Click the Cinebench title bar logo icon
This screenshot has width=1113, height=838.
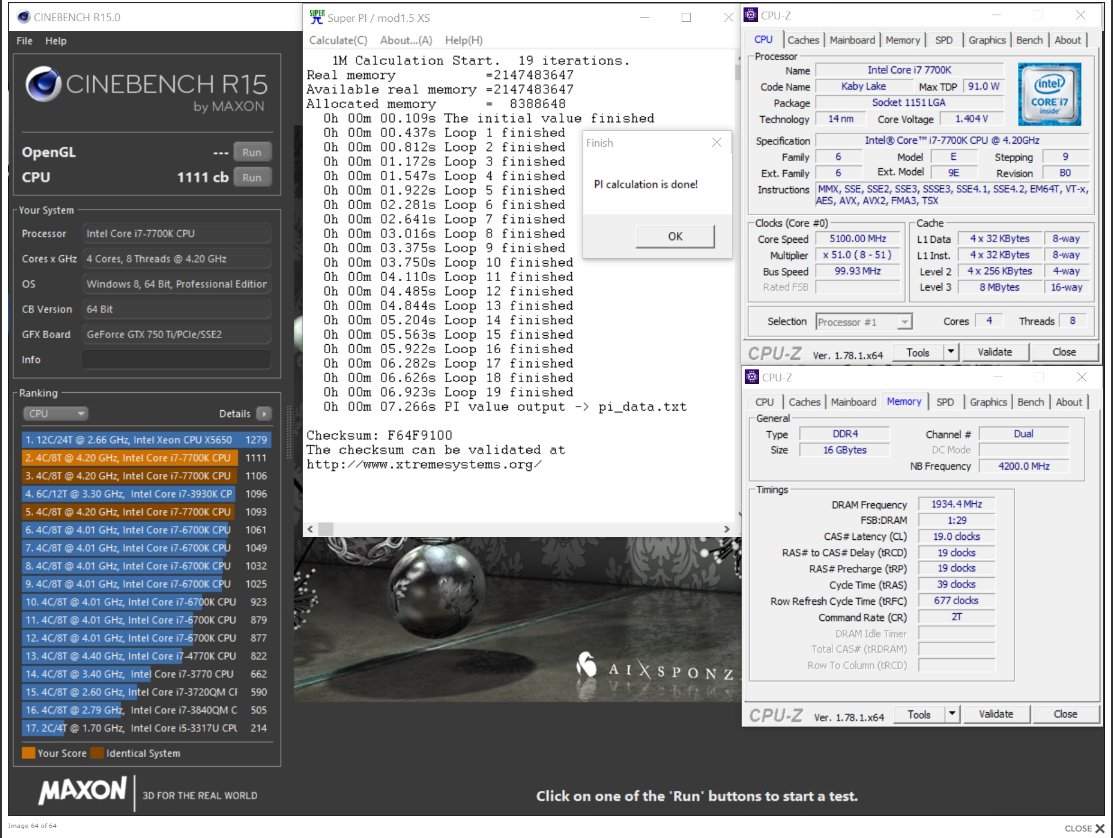click(x=24, y=17)
